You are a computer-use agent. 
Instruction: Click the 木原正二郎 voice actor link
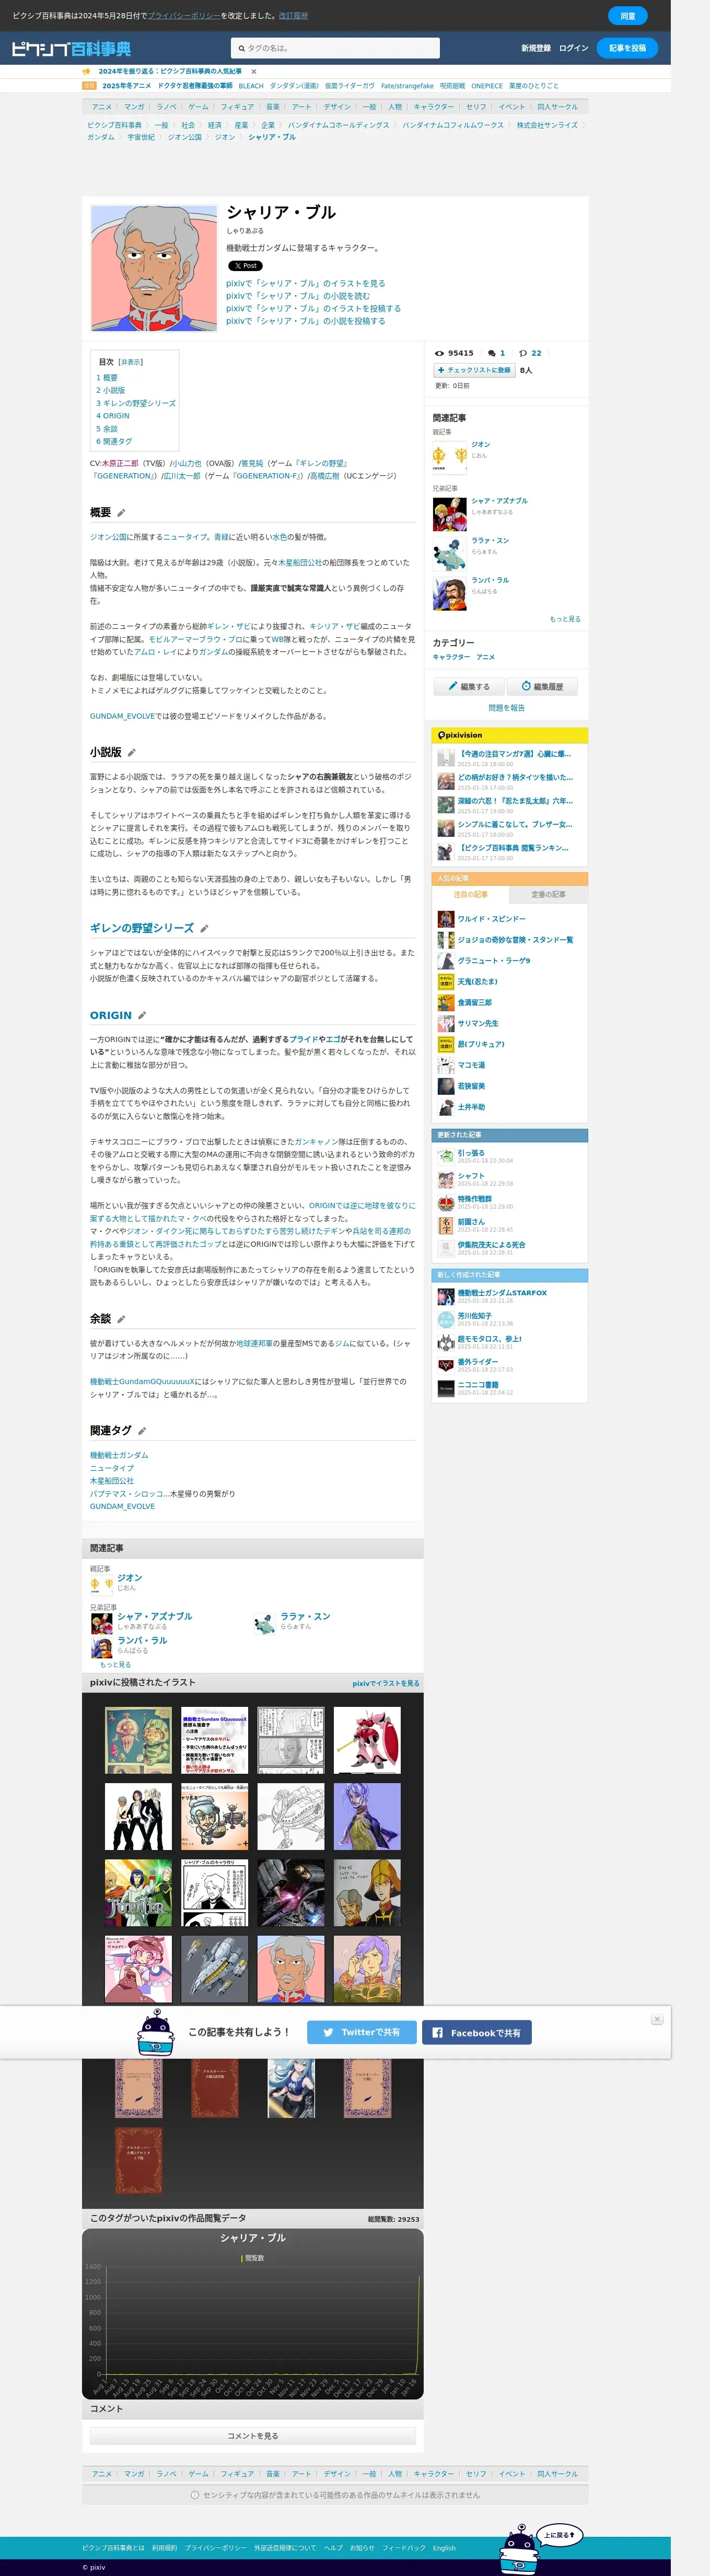(x=120, y=464)
